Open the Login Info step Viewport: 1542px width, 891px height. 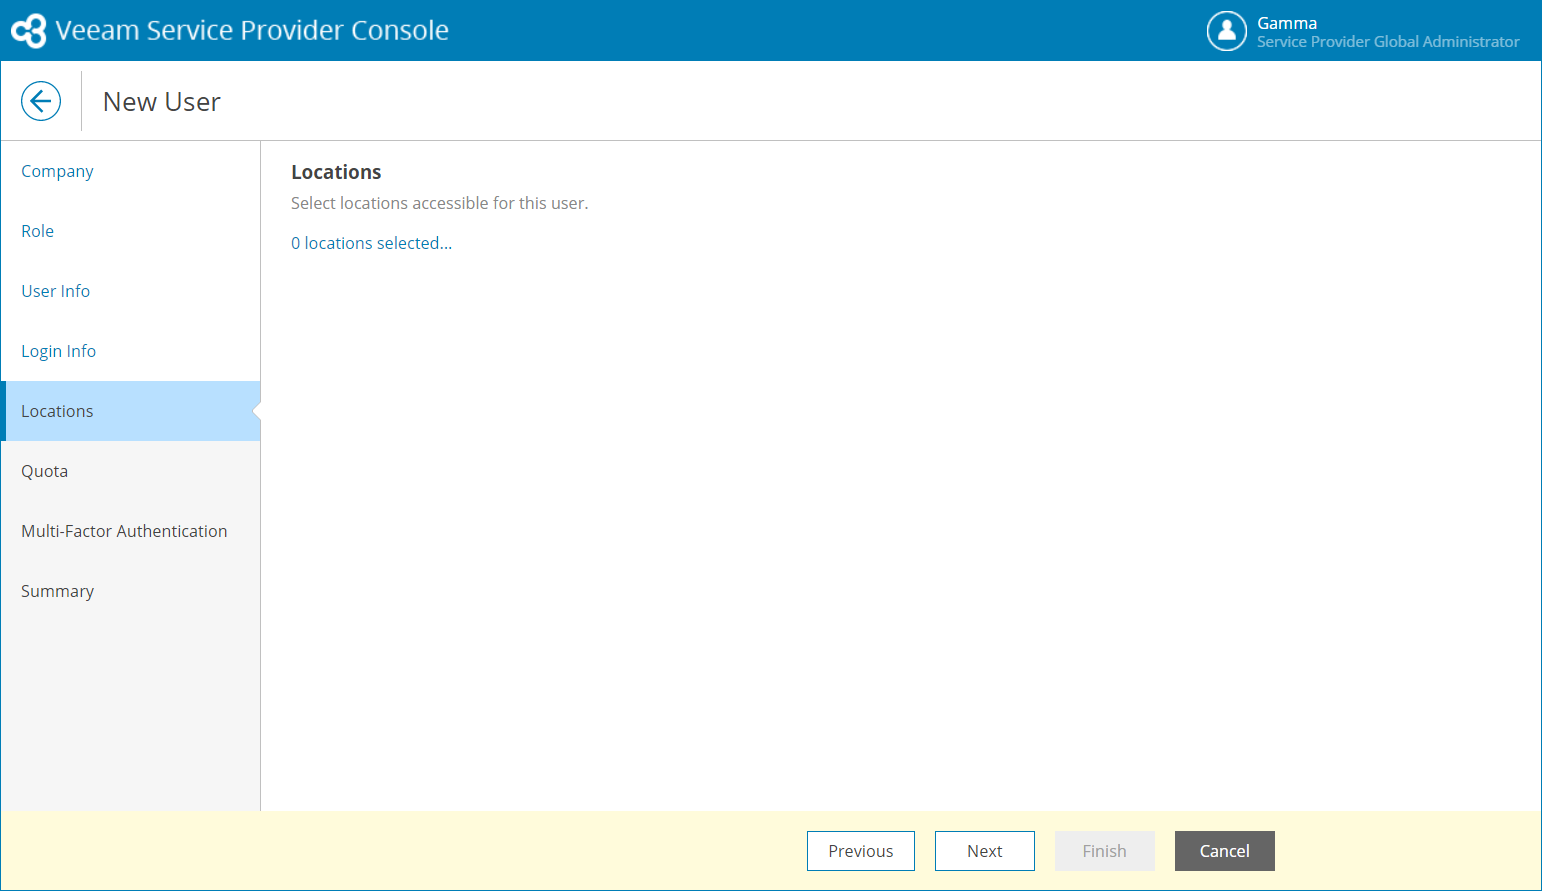131,351
